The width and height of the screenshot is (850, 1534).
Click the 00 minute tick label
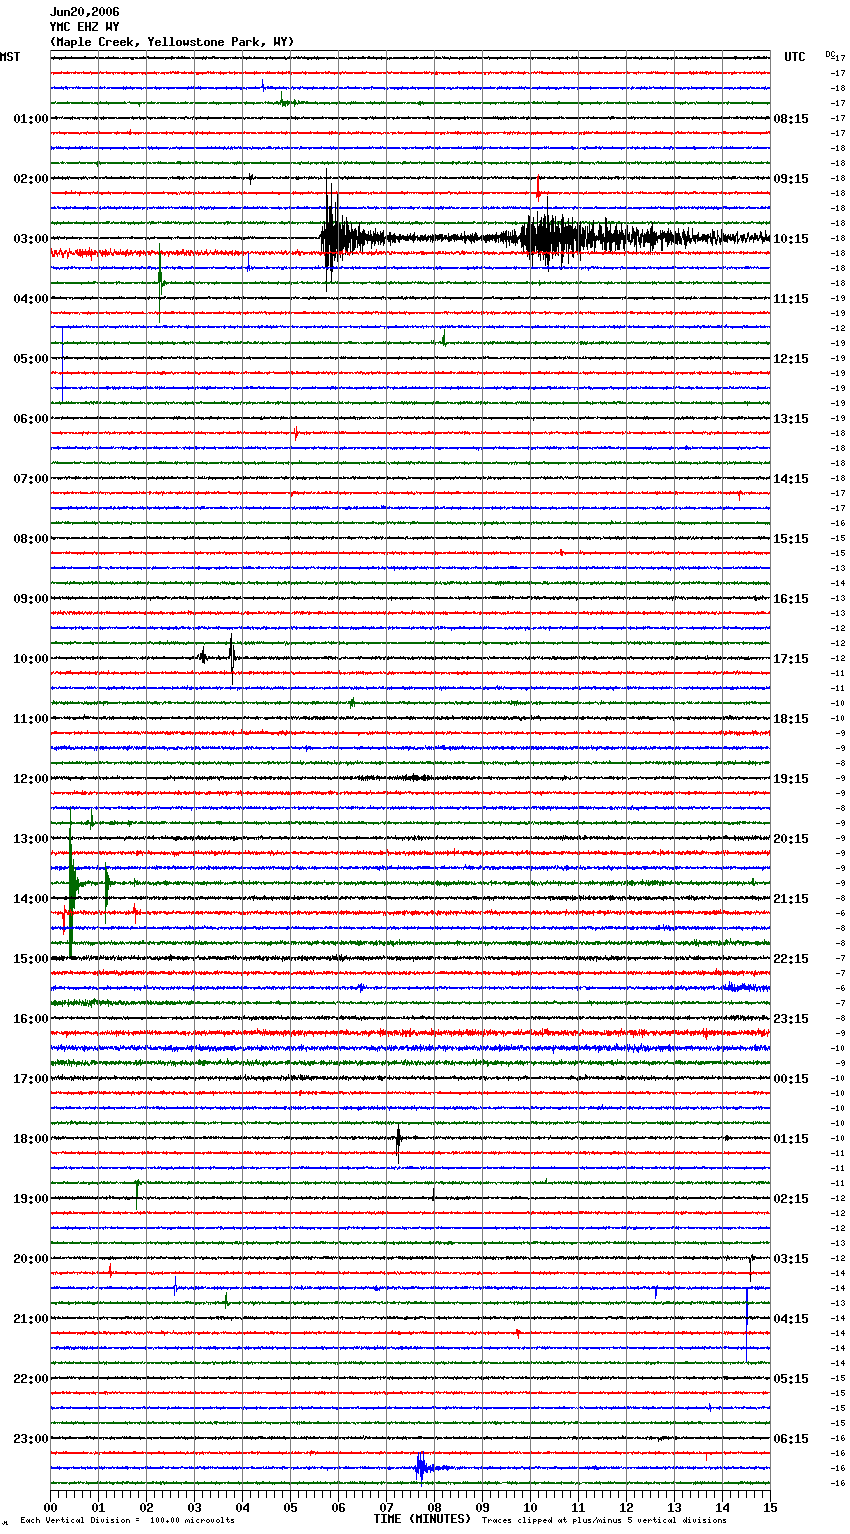click(x=50, y=1508)
